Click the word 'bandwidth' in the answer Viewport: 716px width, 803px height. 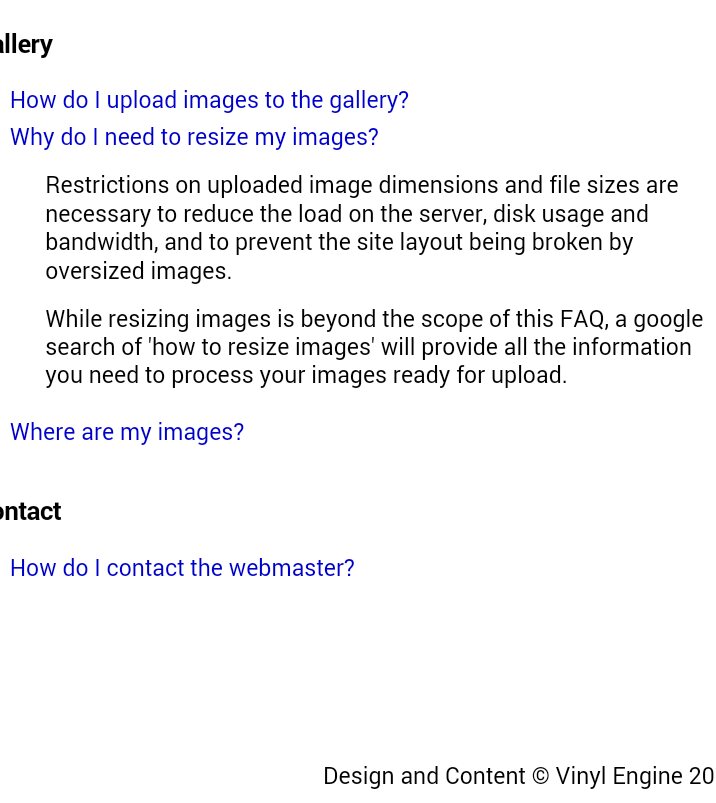pyautogui.click(x=101, y=242)
